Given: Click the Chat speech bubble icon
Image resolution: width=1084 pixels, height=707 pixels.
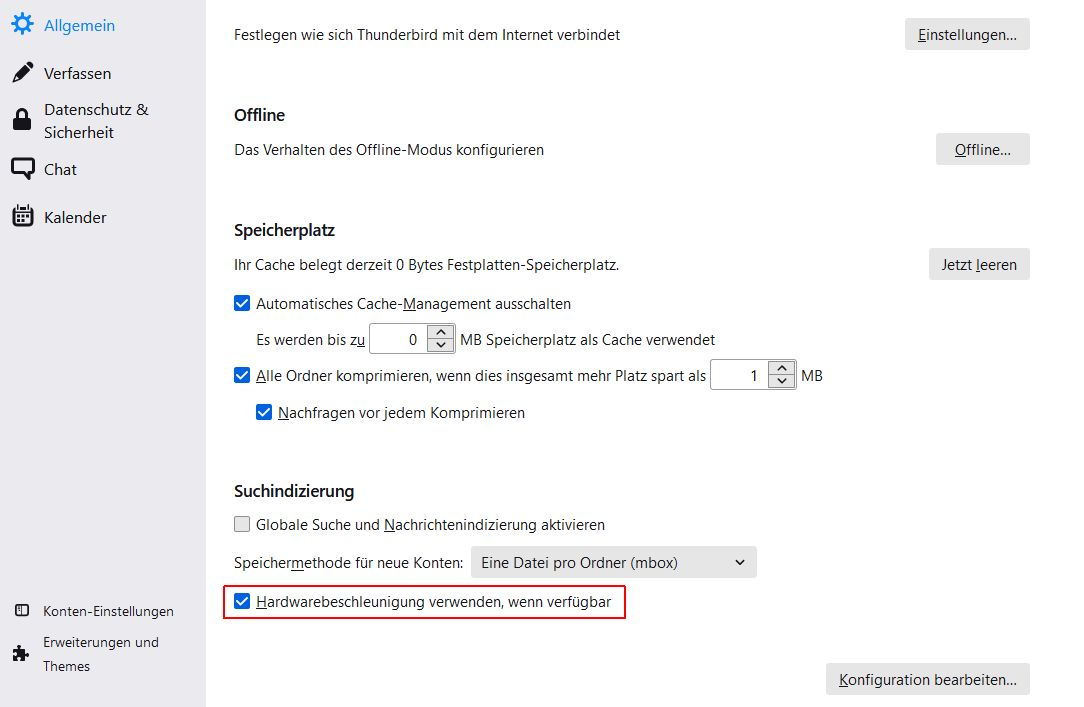Looking at the screenshot, I should (x=22, y=169).
